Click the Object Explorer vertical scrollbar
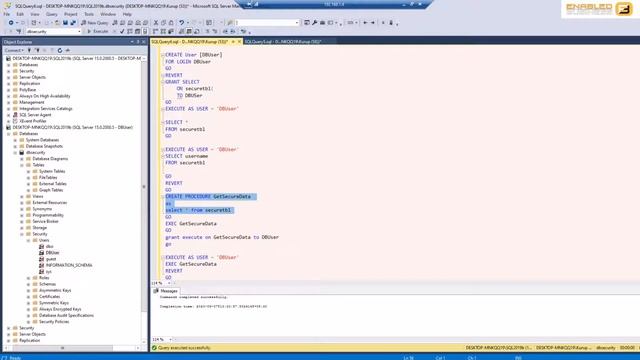The image size is (640, 360). point(144,187)
